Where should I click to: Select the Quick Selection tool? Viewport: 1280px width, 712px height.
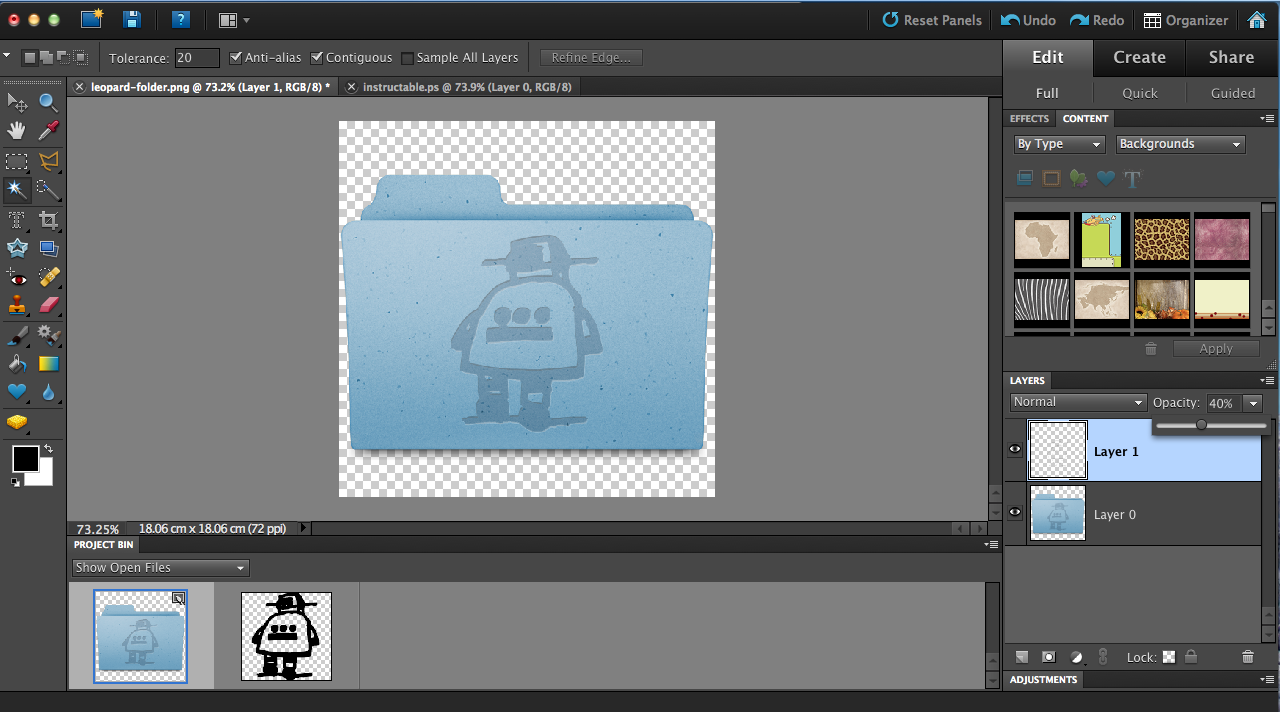[x=48, y=189]
